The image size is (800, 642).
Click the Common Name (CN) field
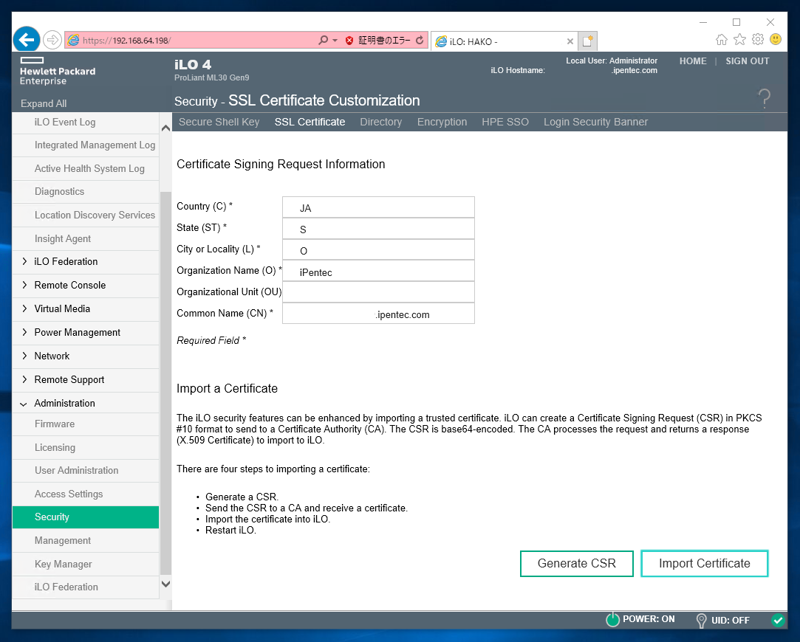pos(378,313)
